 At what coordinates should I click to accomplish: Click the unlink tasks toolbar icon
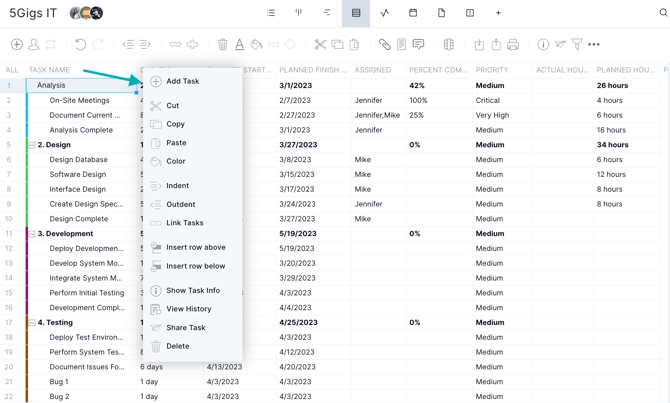[x=192, y=44]
